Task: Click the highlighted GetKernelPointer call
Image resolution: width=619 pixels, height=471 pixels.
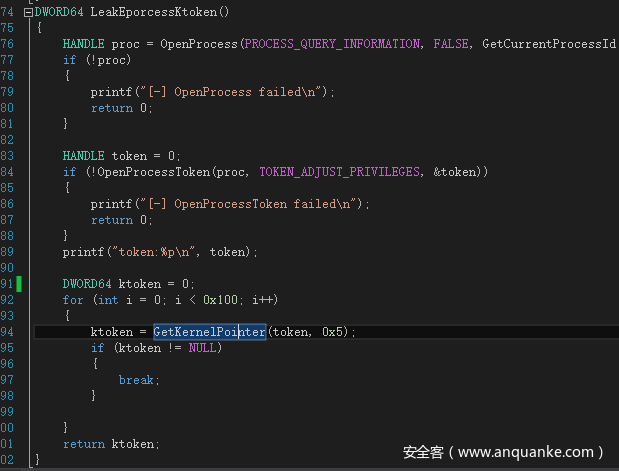Action: pos(209,332)
